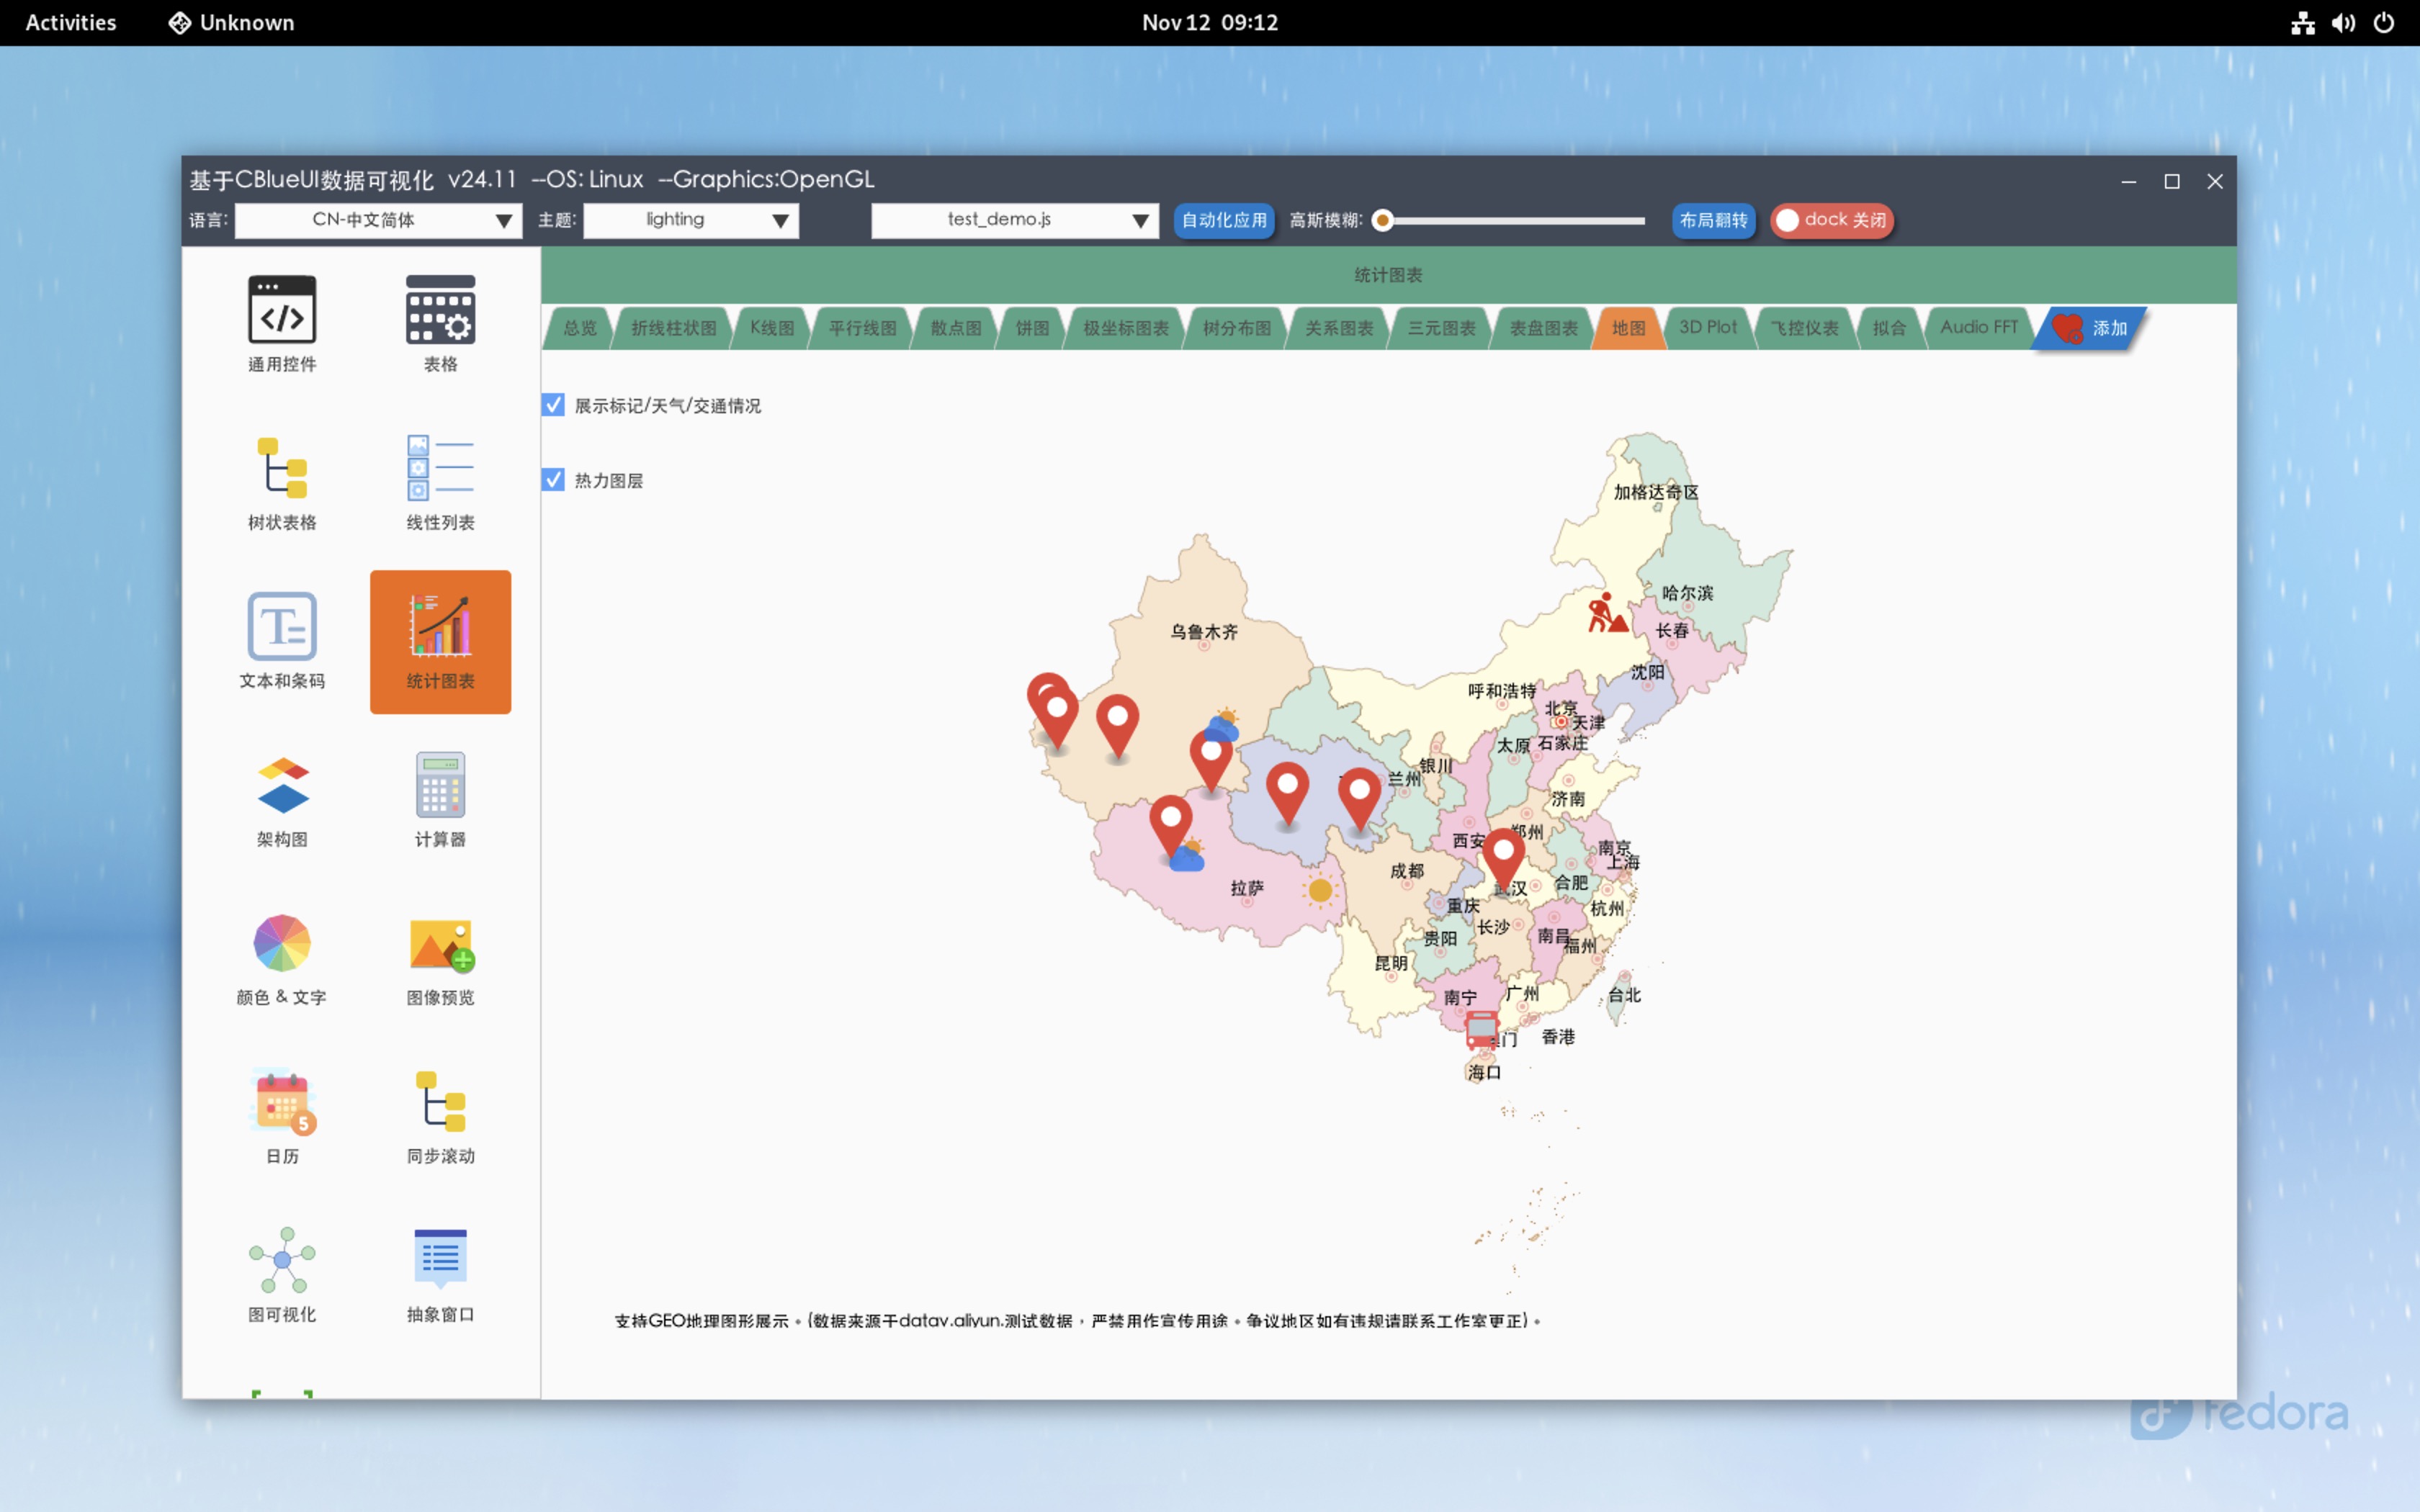The height and width of the screenshot is (1512, 2420).
Task: Toggle the dock 关闭 switch
Action: [1832, 220]
